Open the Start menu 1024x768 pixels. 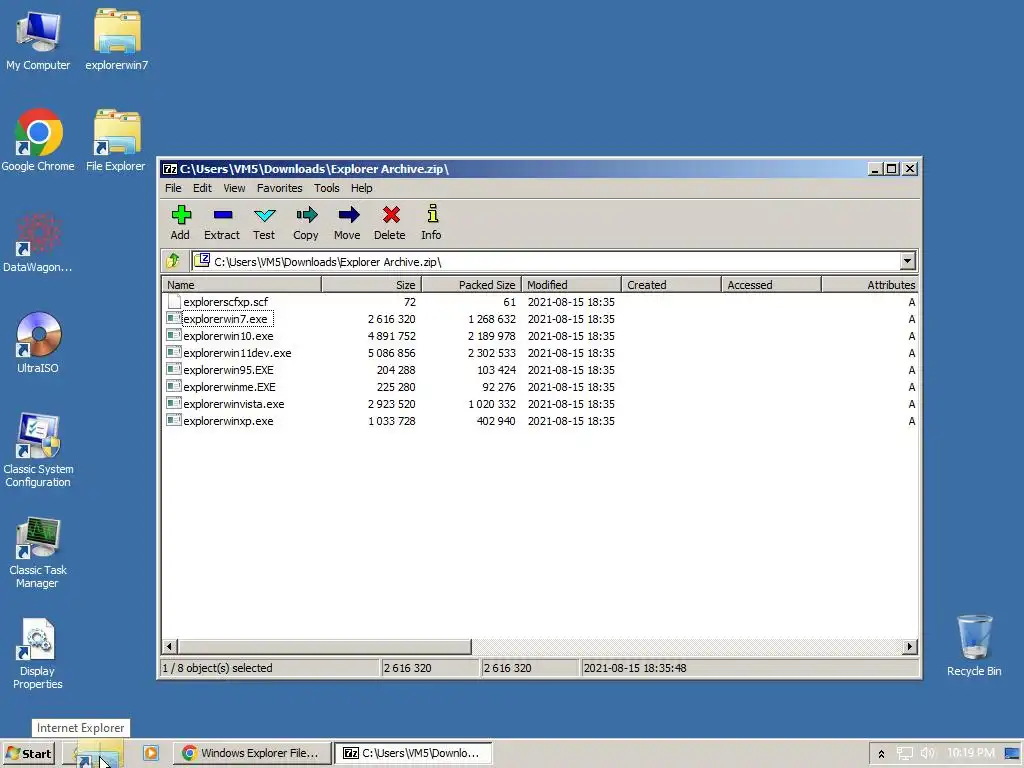click(x=29, y=753)
